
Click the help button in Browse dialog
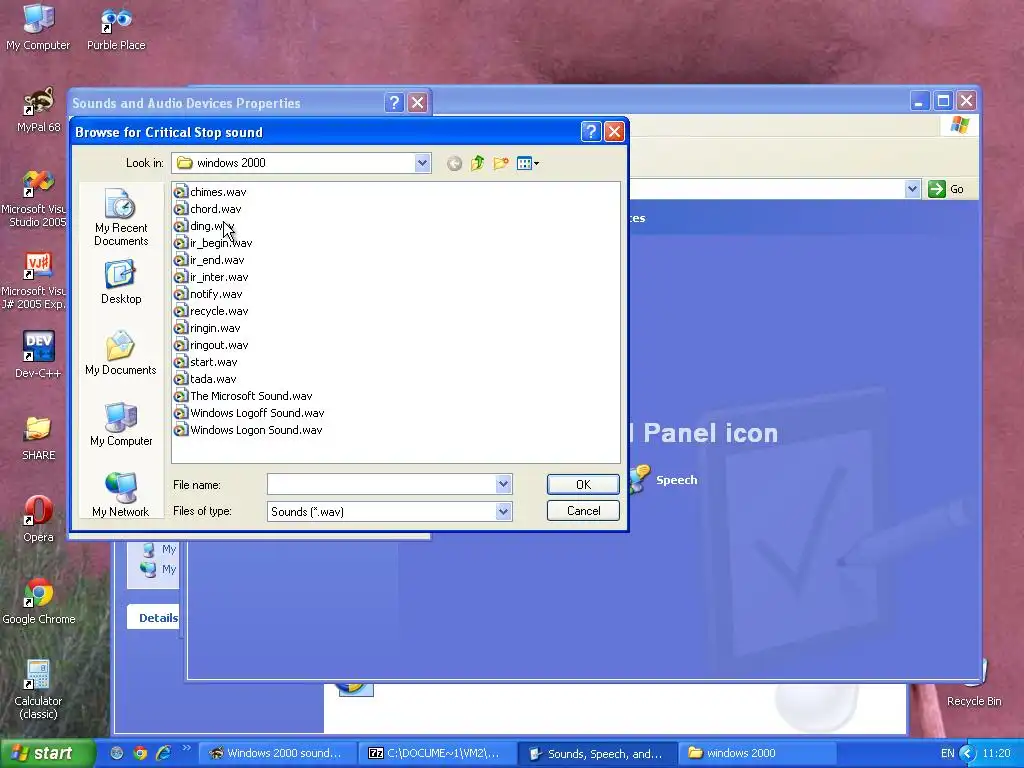(x=590, y=132)
